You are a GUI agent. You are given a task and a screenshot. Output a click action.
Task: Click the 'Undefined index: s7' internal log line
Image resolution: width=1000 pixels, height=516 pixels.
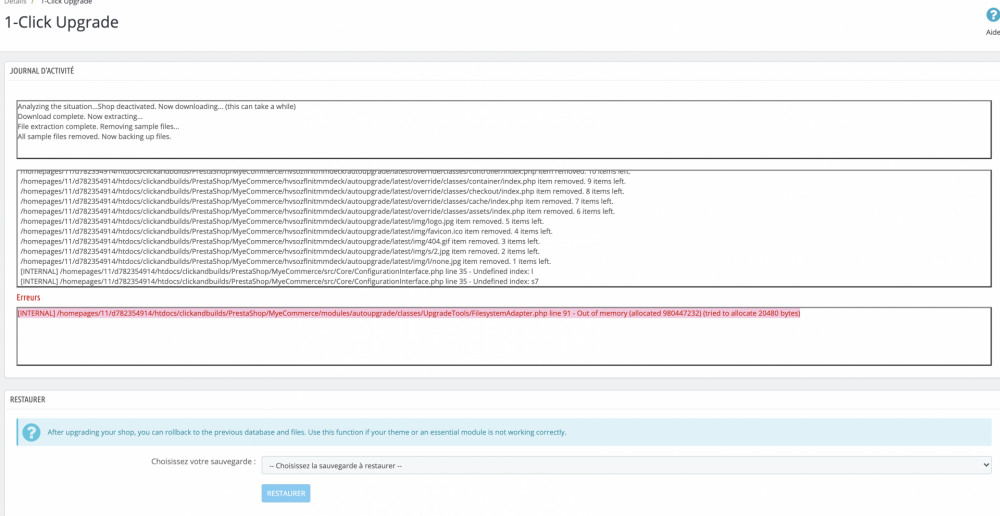coord(279,281)
